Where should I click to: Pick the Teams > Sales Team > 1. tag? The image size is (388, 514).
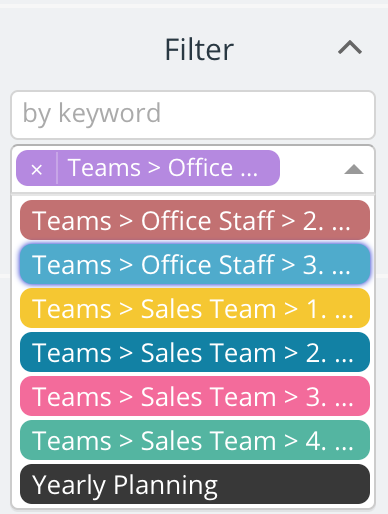(x=195, y=308)
